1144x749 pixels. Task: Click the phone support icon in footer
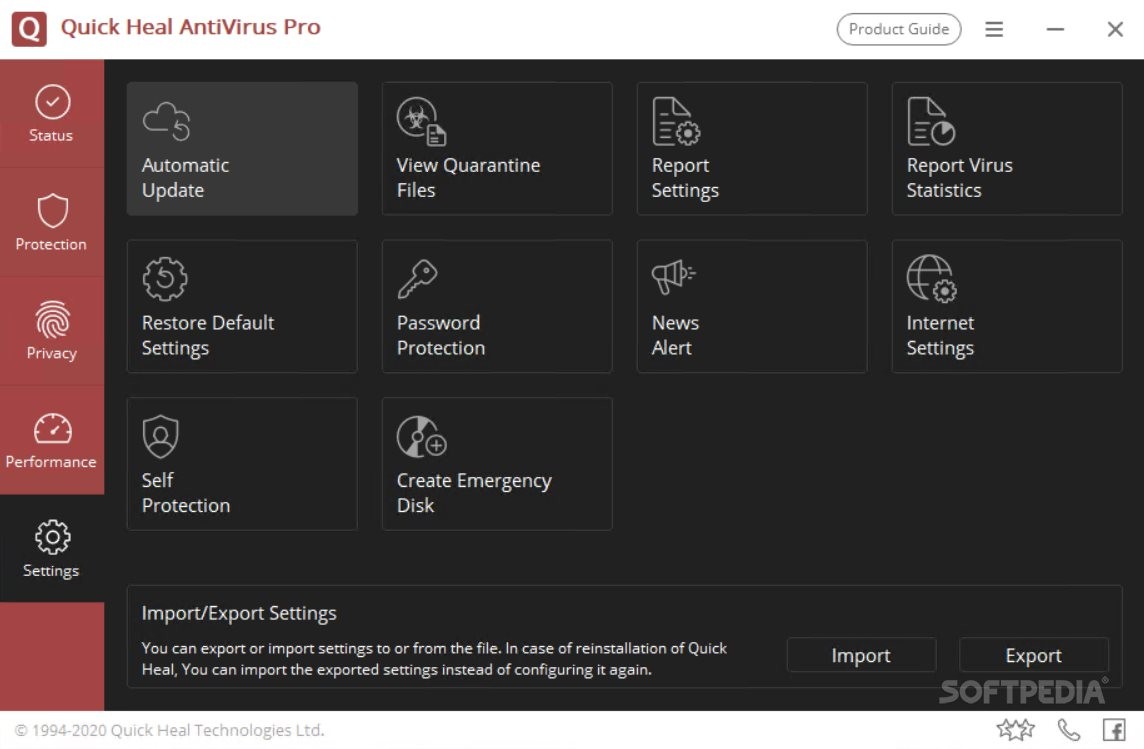point(1069,729)
